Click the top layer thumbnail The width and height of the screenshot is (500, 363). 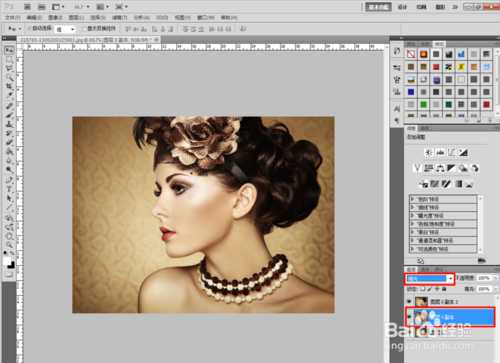tap(422, 301)
